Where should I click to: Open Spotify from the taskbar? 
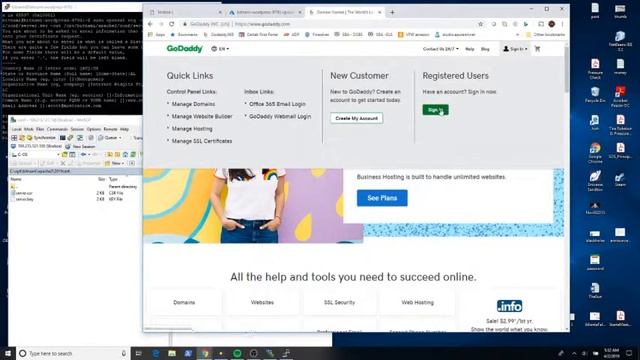237,353
